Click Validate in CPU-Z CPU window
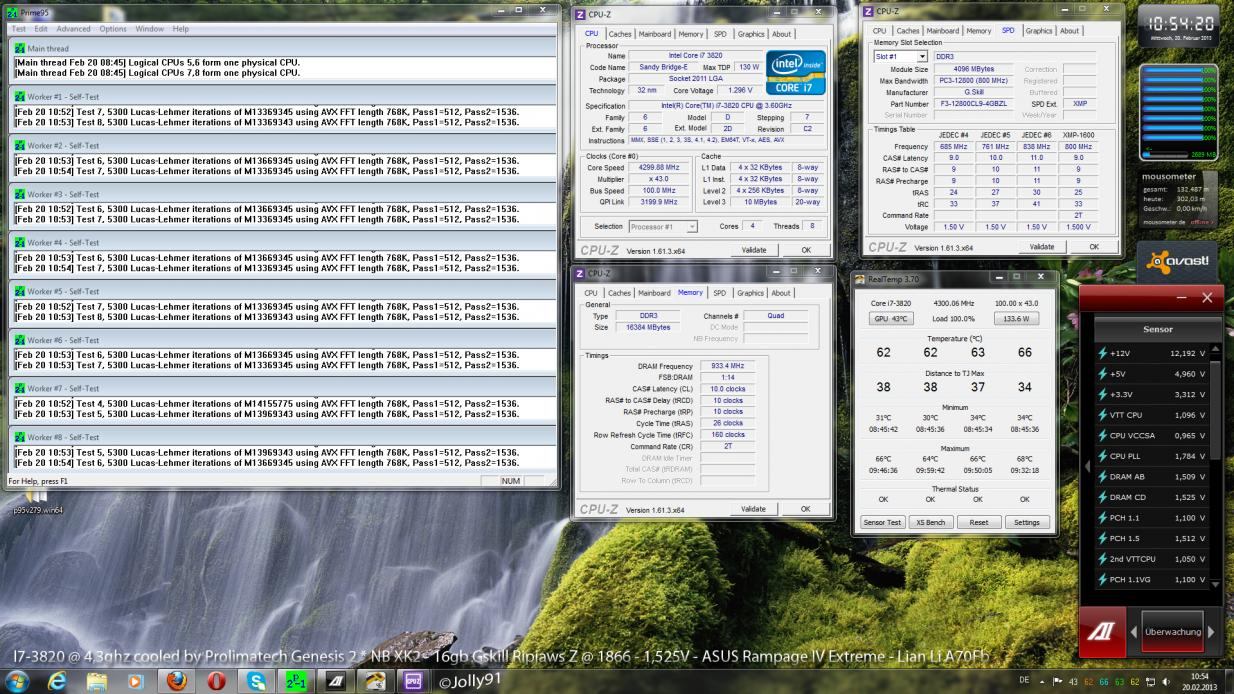 coord(754,250)
